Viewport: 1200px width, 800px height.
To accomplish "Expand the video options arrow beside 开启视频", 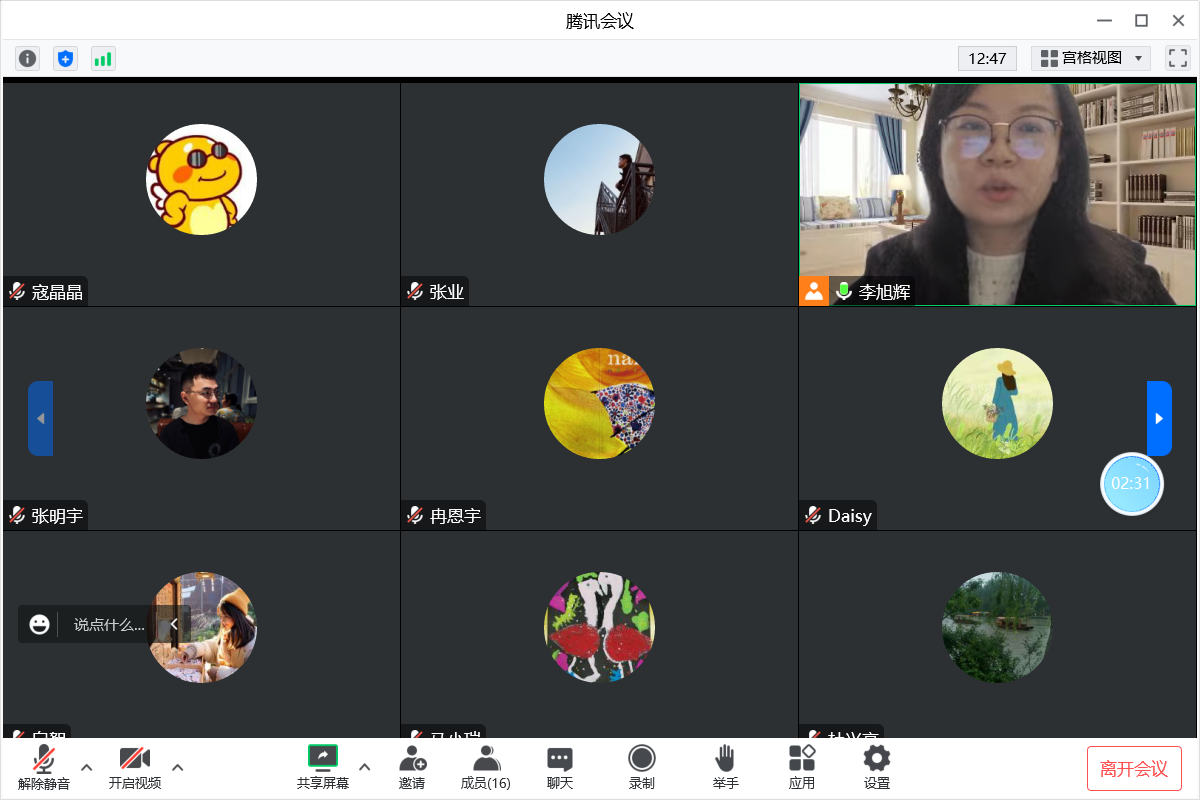I will pos(178,767).
